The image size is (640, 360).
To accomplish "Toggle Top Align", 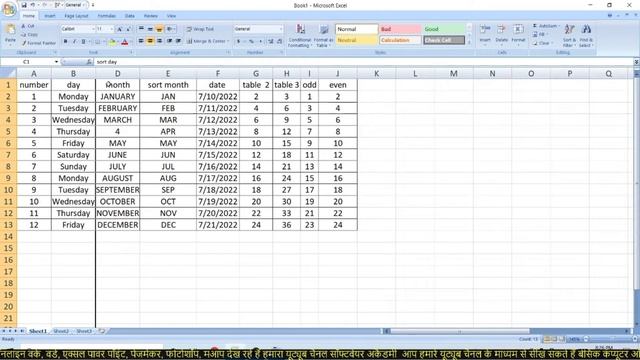I will 141,29.
